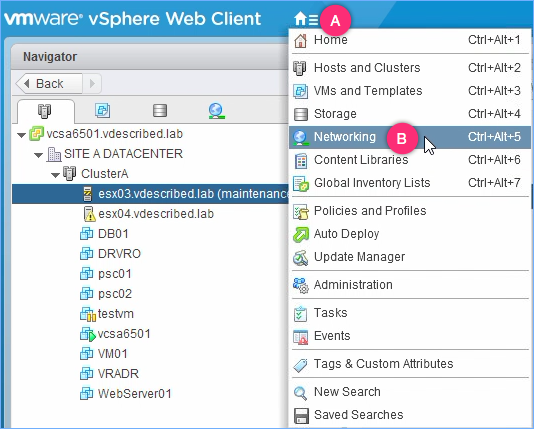Switch to Networking navigator tab icon
The image size is (534, 429).
[217, 111]
